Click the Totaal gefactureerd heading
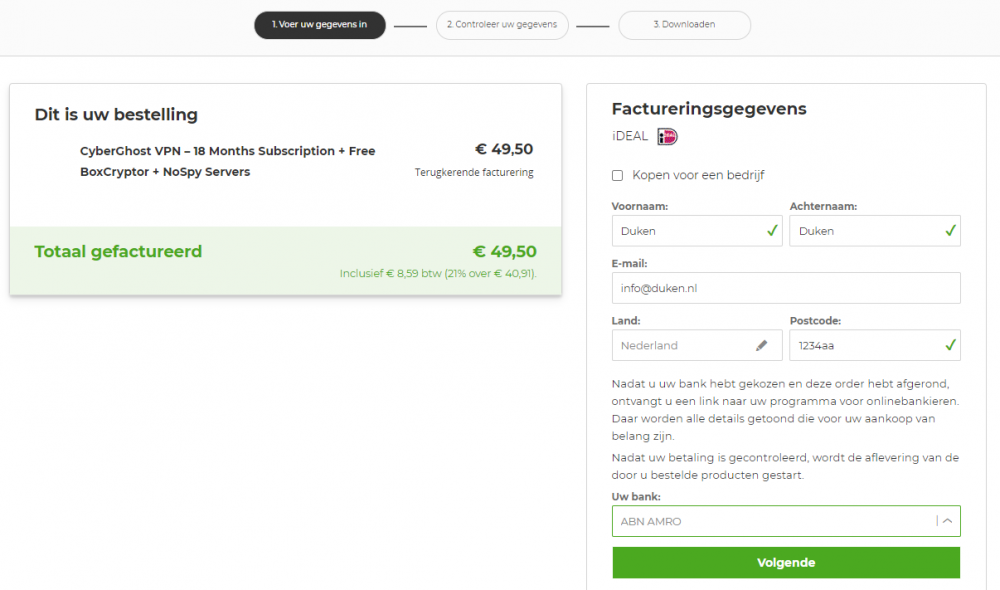The height and width of the screenshot is (590, 1000). coord(118,252)
